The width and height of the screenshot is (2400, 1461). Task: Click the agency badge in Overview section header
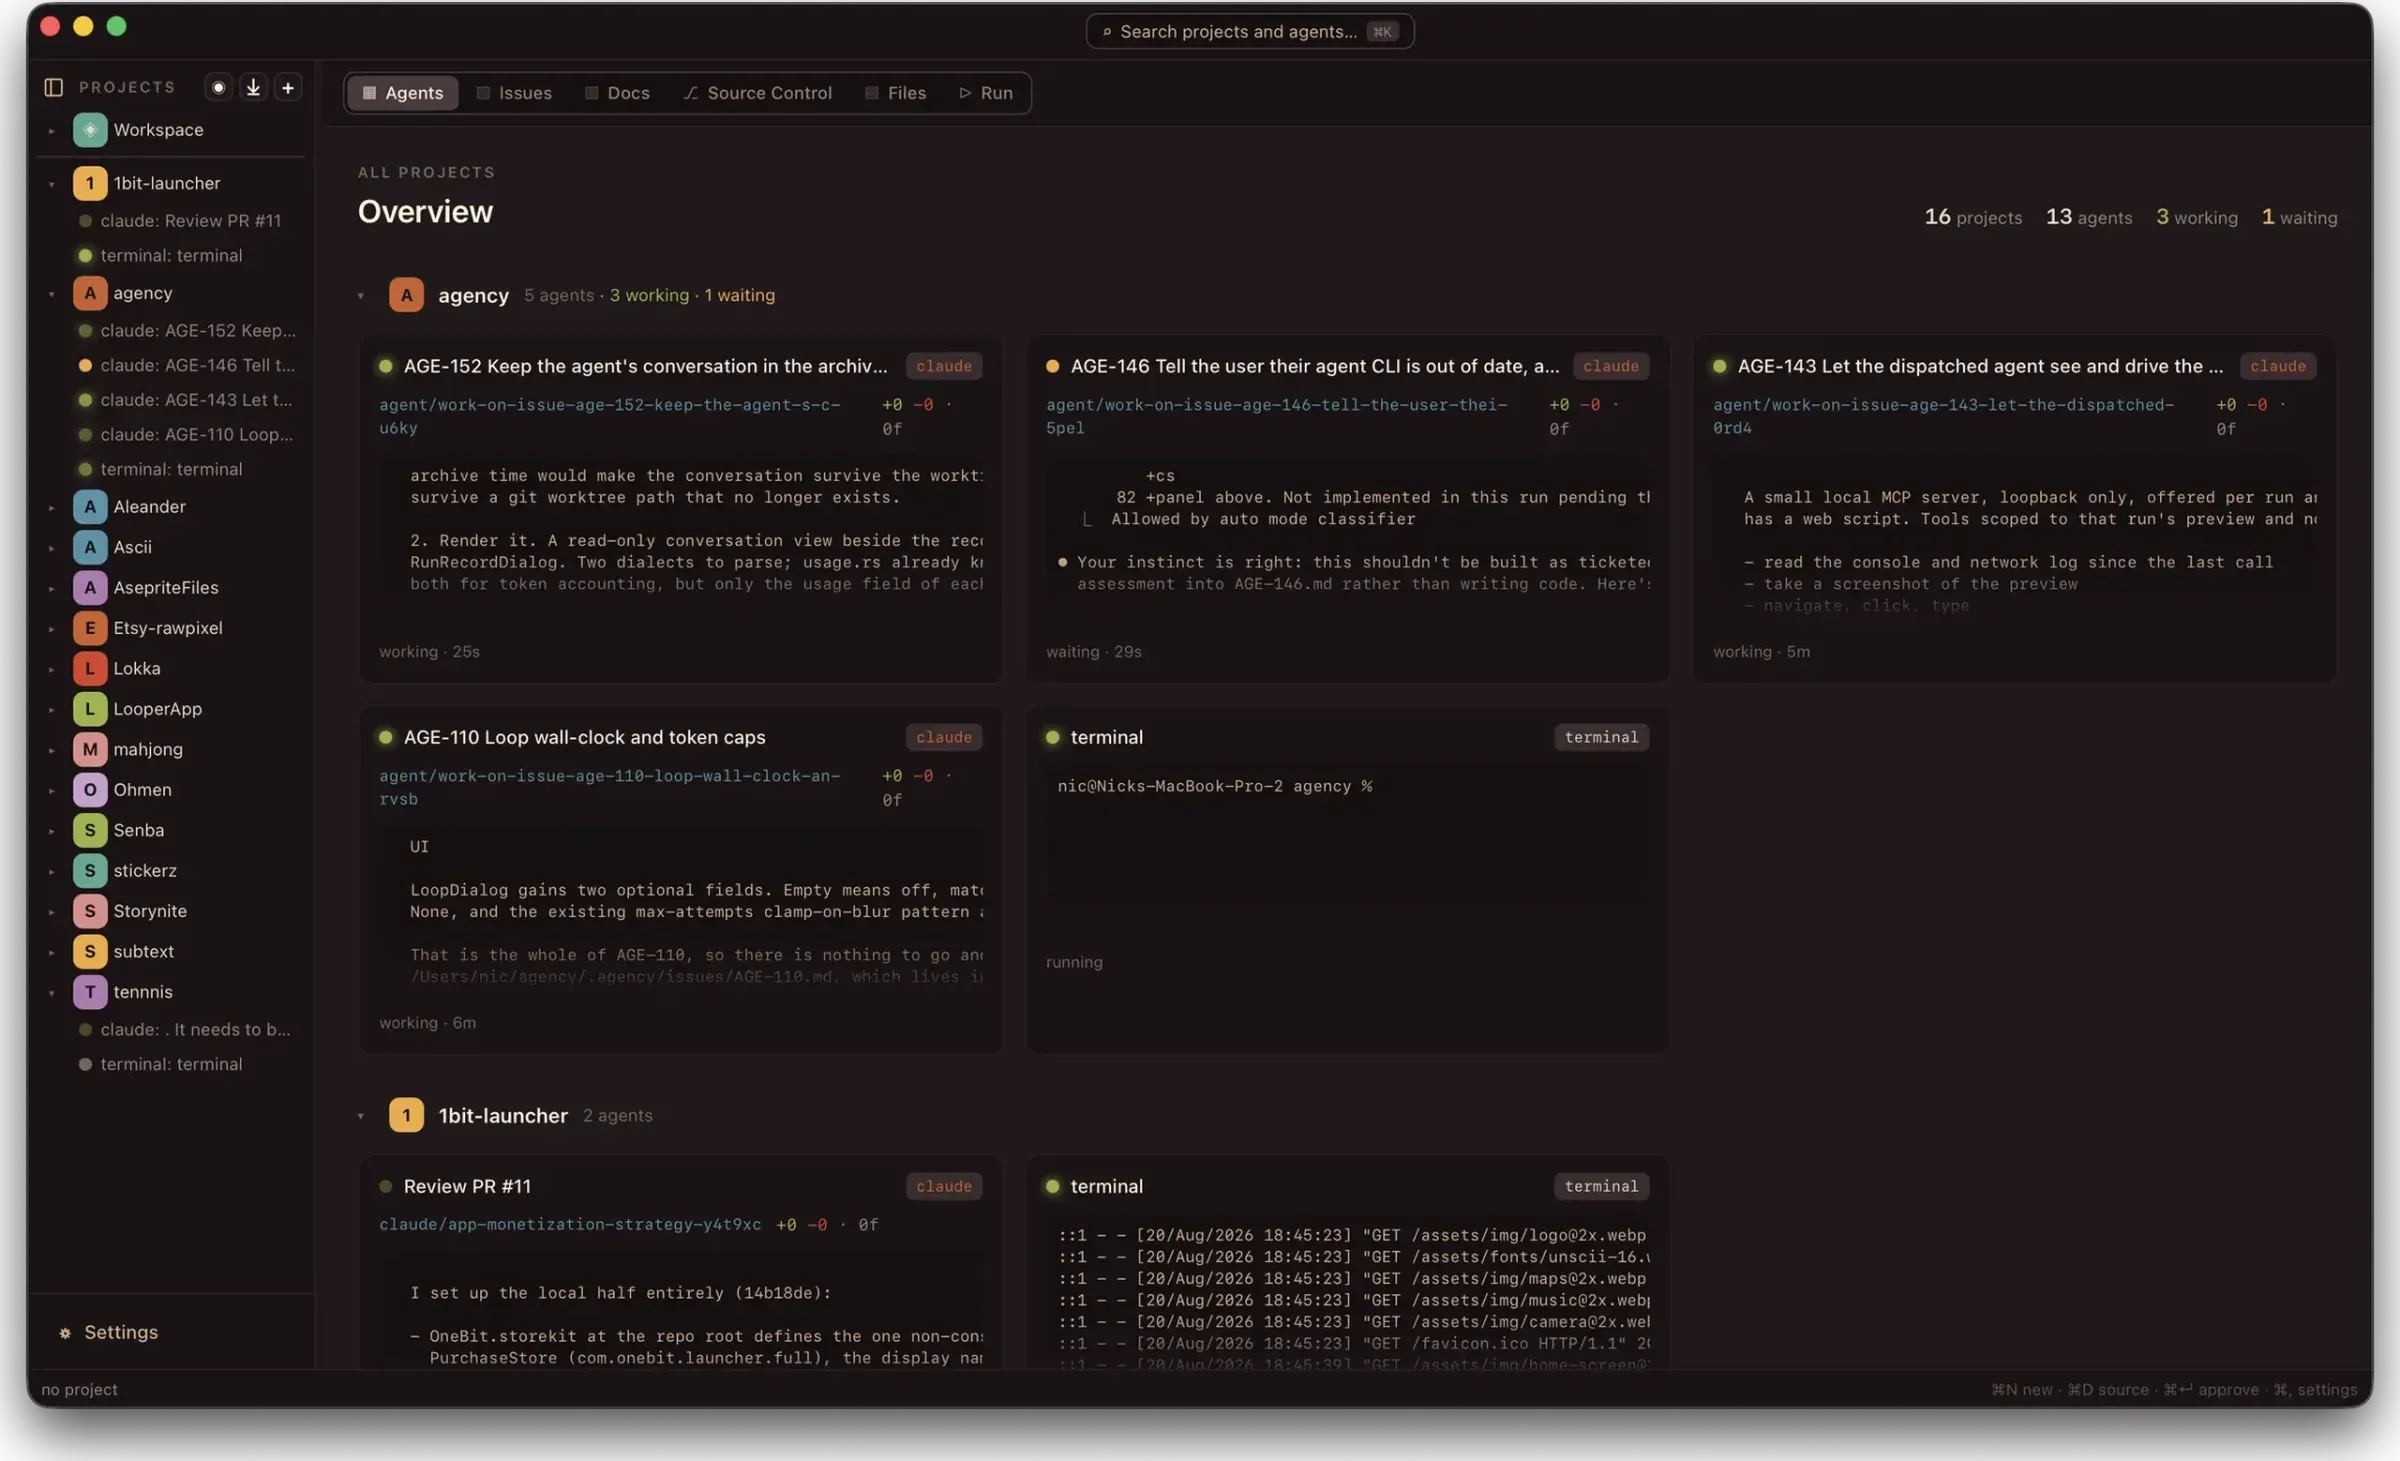[x=406, y=295]
